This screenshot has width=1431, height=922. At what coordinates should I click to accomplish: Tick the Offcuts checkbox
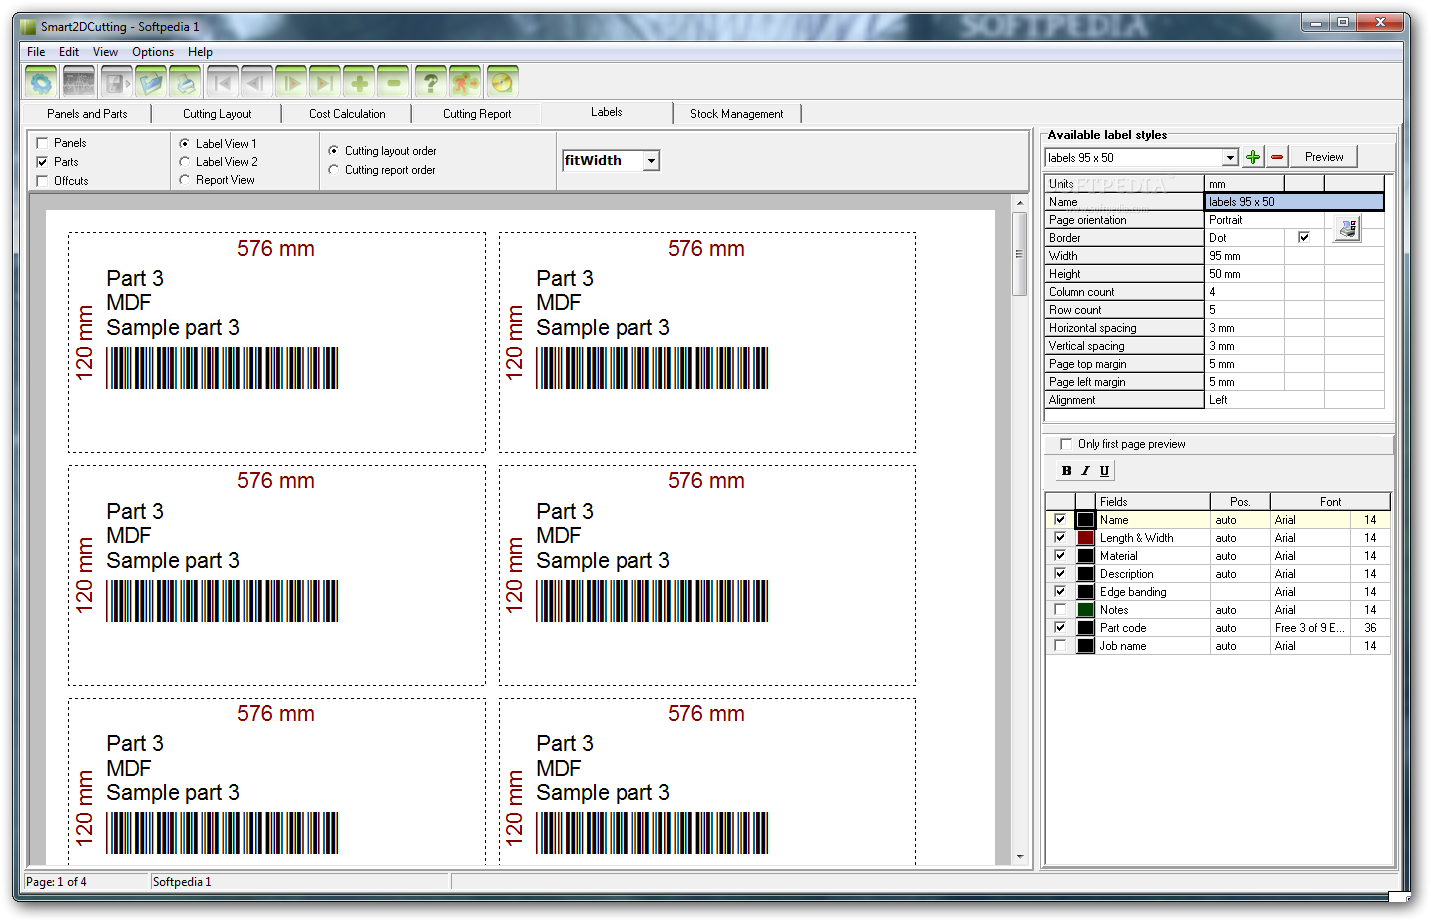(42, 181)
